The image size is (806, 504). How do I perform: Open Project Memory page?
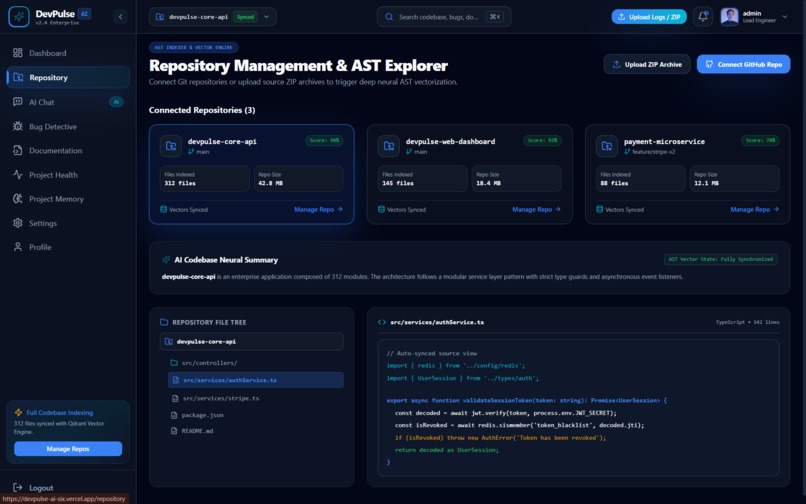pos(68,199)
